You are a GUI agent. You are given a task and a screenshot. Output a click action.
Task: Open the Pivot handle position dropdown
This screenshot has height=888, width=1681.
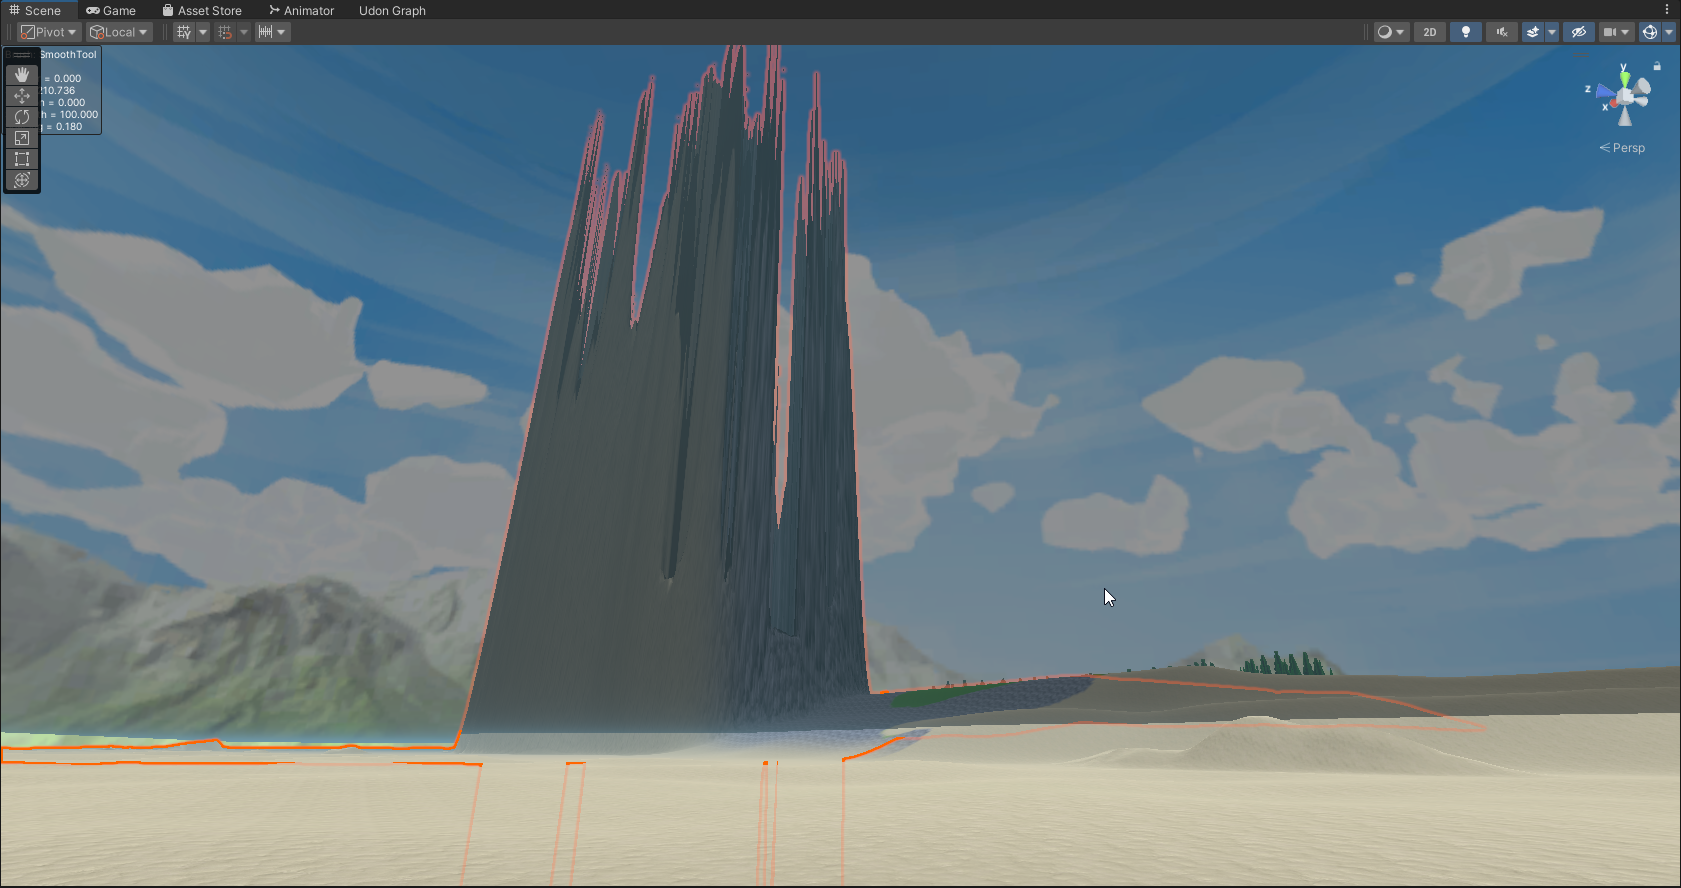(48, 32)
